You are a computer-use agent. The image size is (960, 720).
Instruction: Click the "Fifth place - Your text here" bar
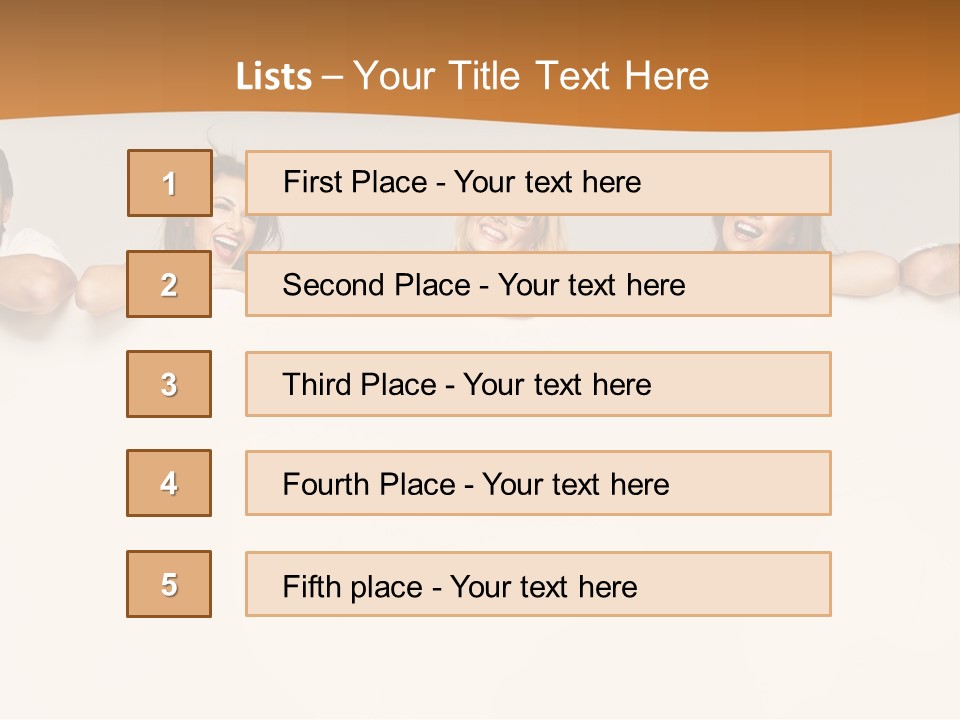[538, 584]
